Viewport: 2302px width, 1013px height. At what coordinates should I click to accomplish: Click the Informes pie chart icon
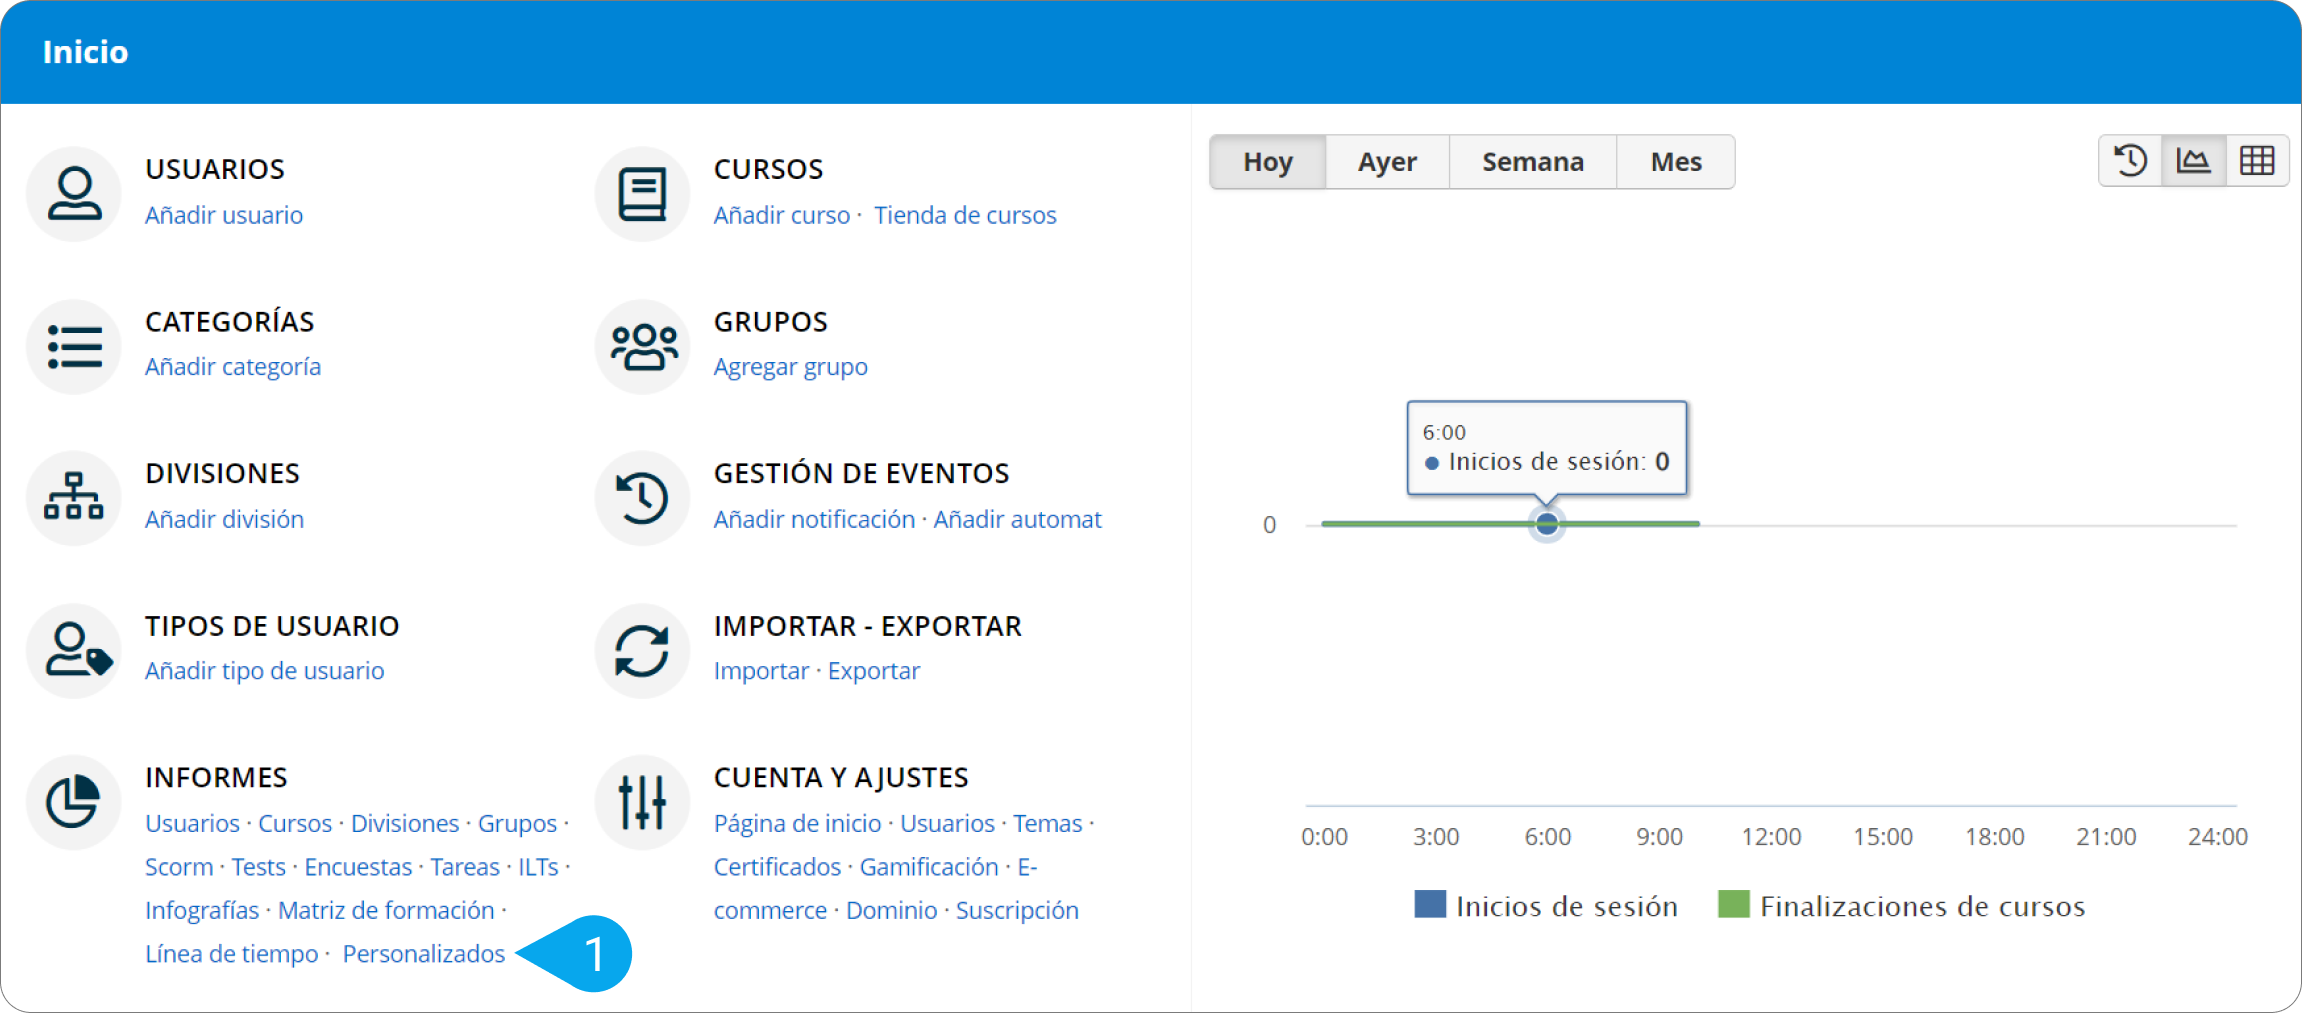coord(74,801)
